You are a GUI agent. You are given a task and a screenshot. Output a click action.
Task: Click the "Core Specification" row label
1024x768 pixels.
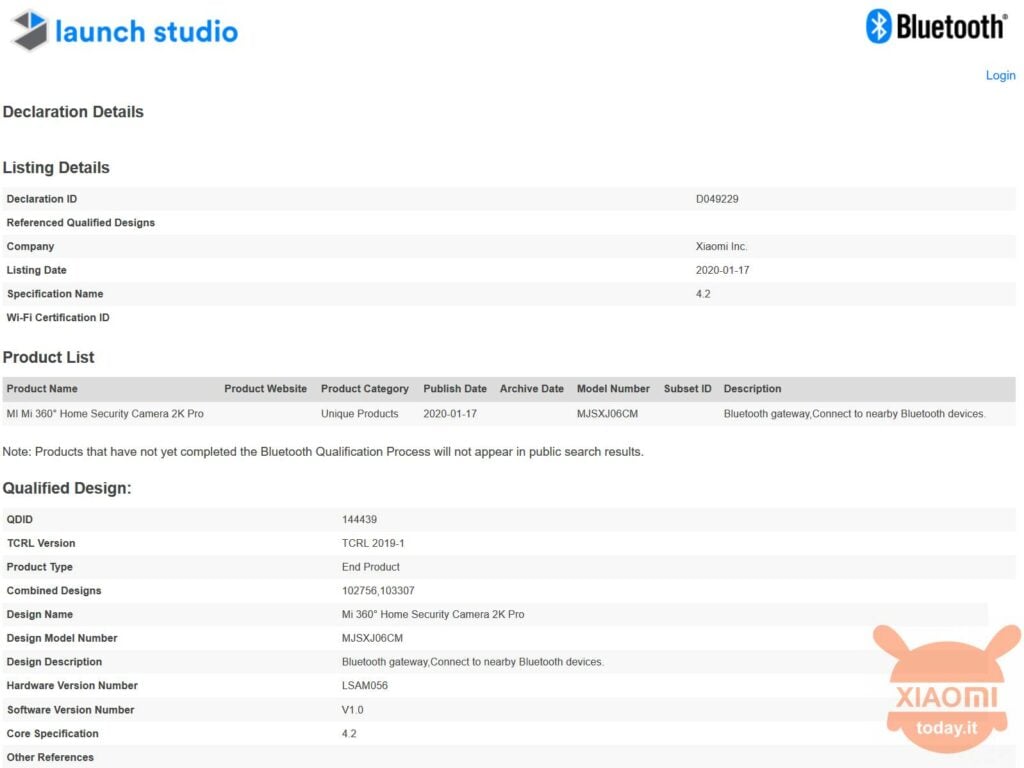(53, 734)
